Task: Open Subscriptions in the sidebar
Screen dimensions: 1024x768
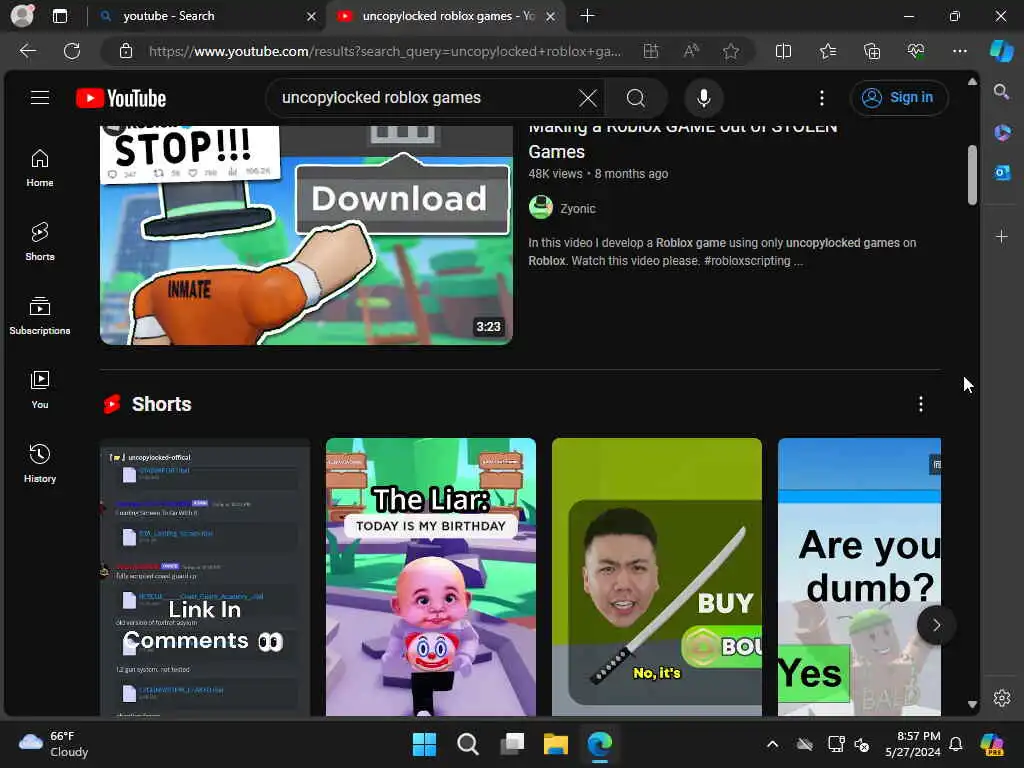Action: tap(40, 315)
